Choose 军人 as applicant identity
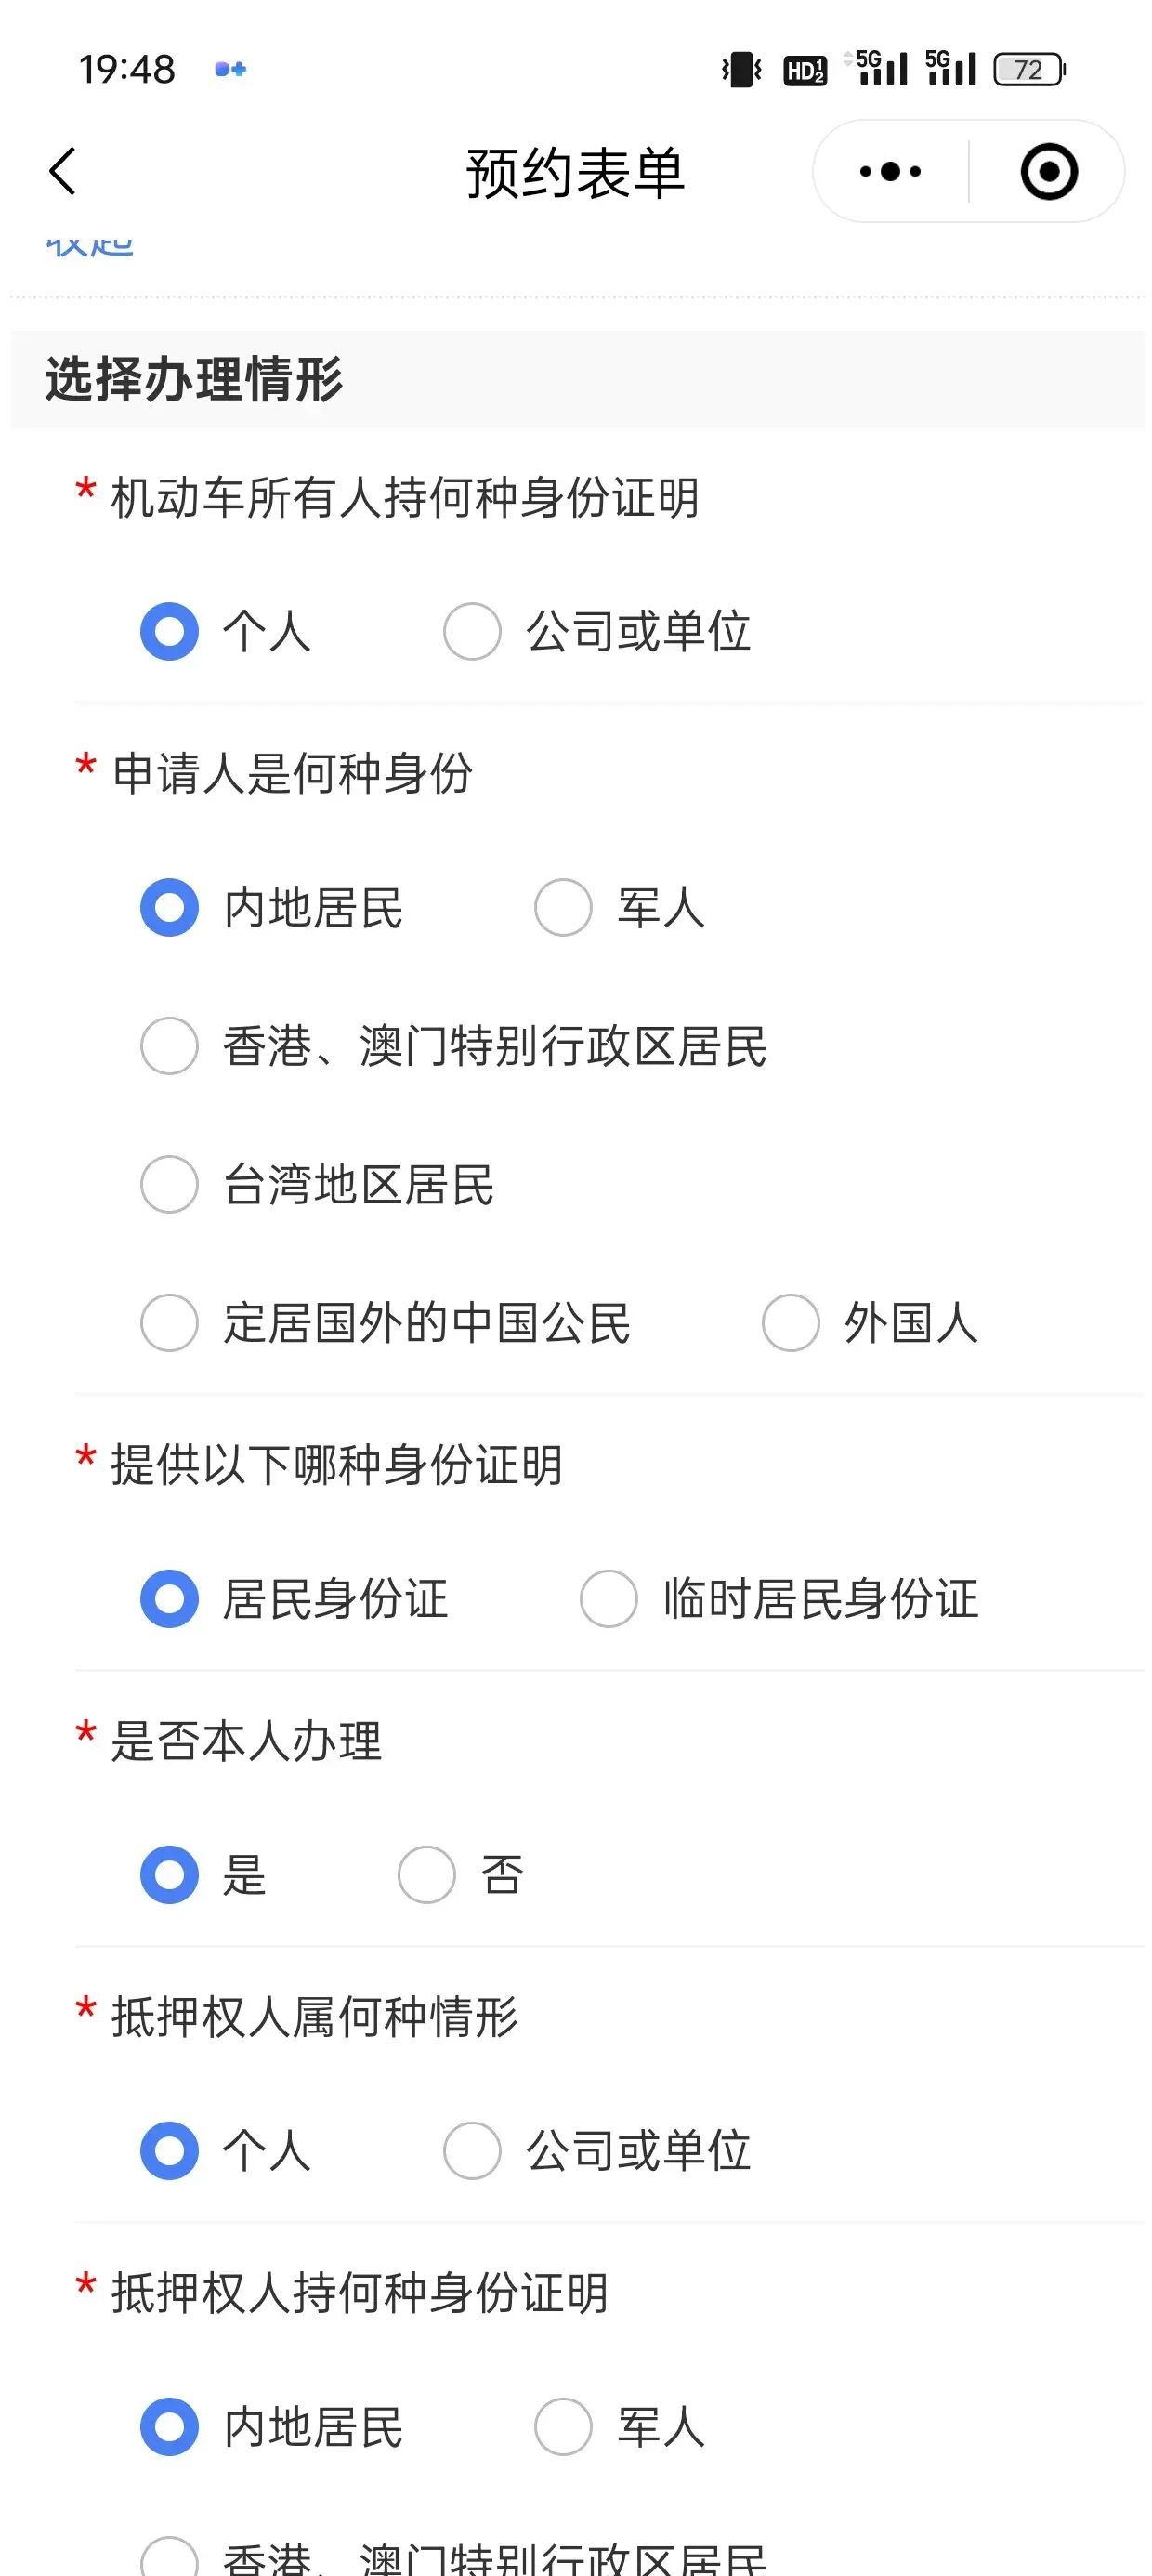 tap(563, 908)
